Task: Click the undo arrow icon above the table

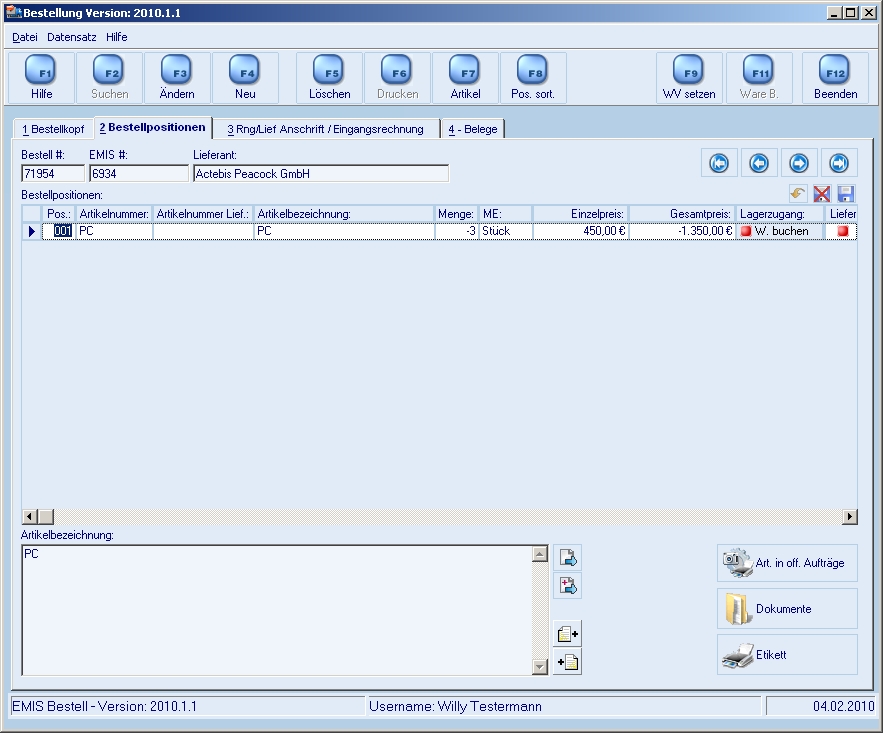Action: pyautogui.click(x=797, y=194)
